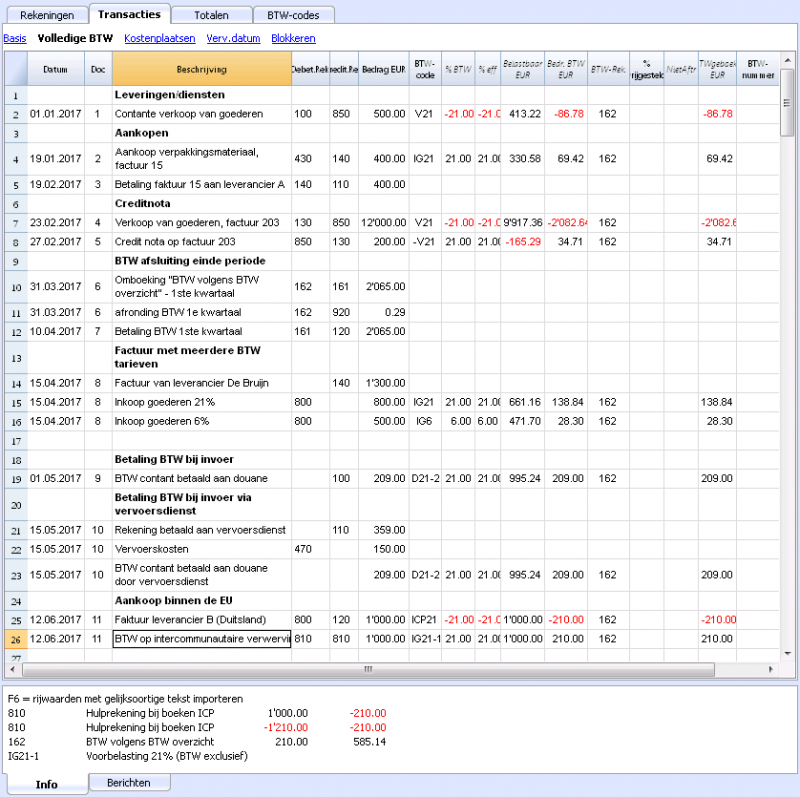Click the cell 'Contante verkoop van goederen'

click(x=202, y=114)
